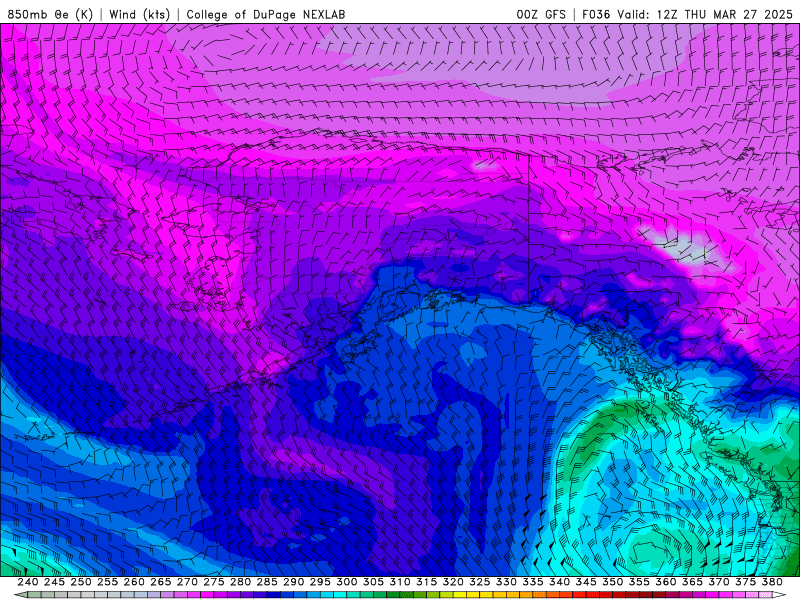Click the 310 value on the color scale

coord(399,582)
